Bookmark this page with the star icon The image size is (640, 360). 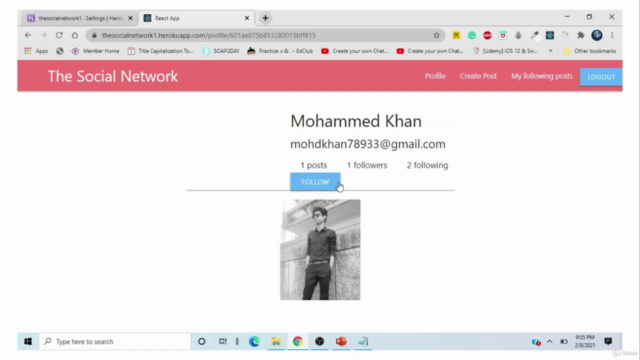[x=436, y=35]
